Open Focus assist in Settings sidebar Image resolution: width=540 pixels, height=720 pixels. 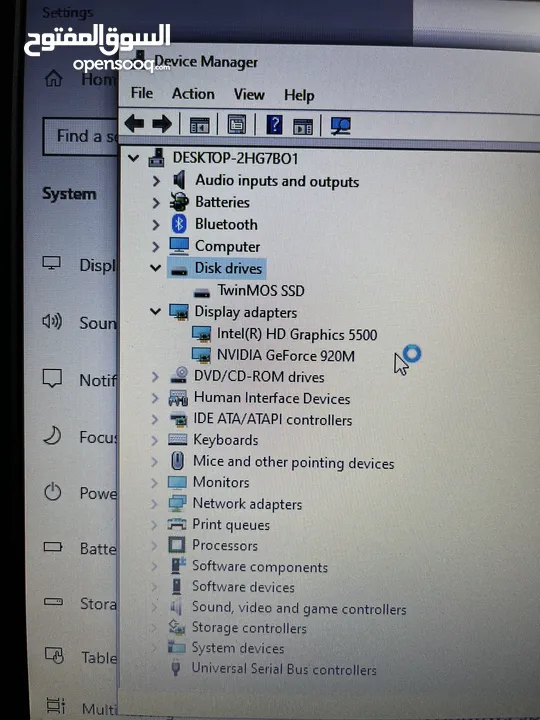79,436
